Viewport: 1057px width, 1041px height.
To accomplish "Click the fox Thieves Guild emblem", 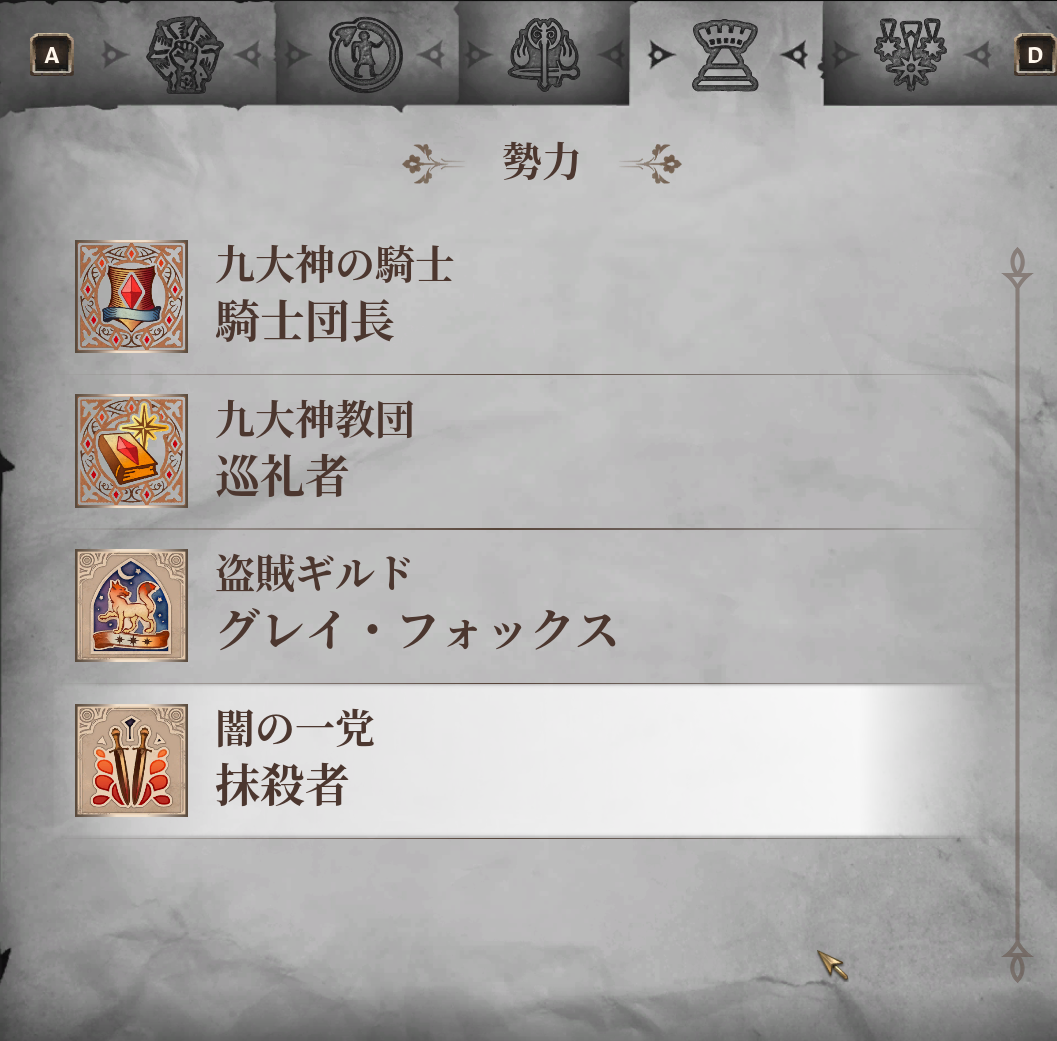I will point(131,605).
